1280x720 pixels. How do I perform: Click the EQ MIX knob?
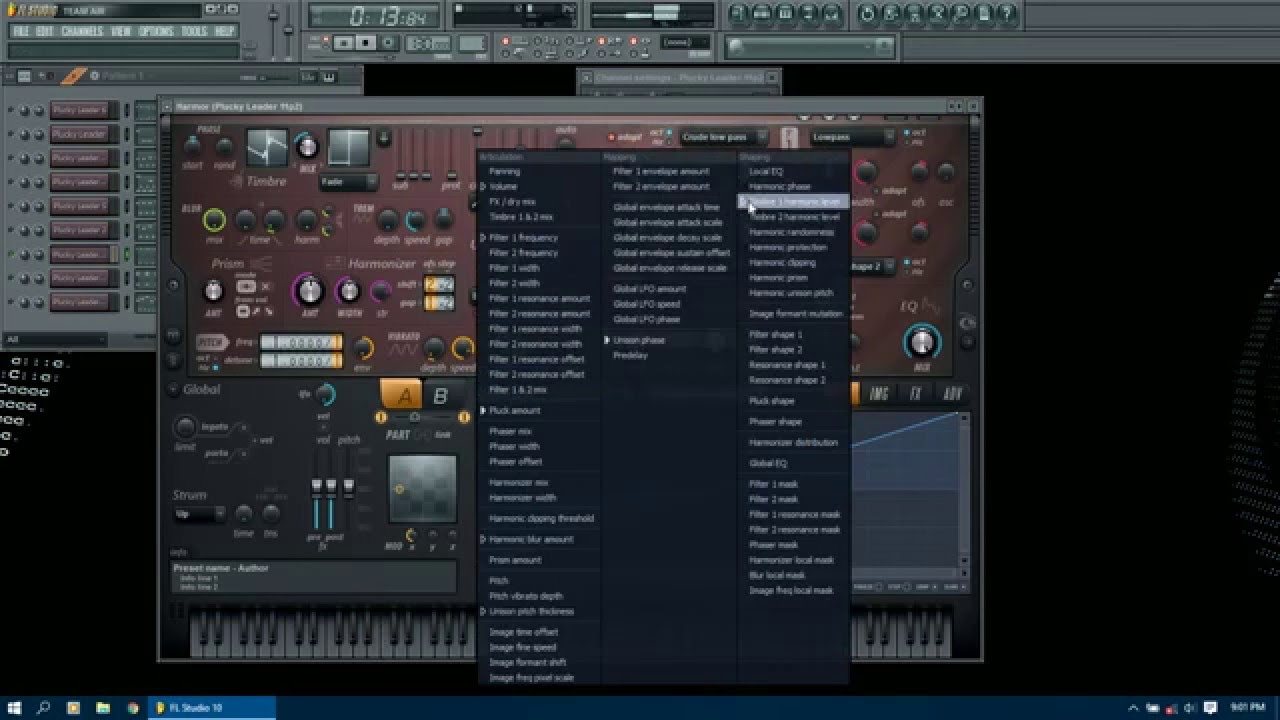(921, 343)
